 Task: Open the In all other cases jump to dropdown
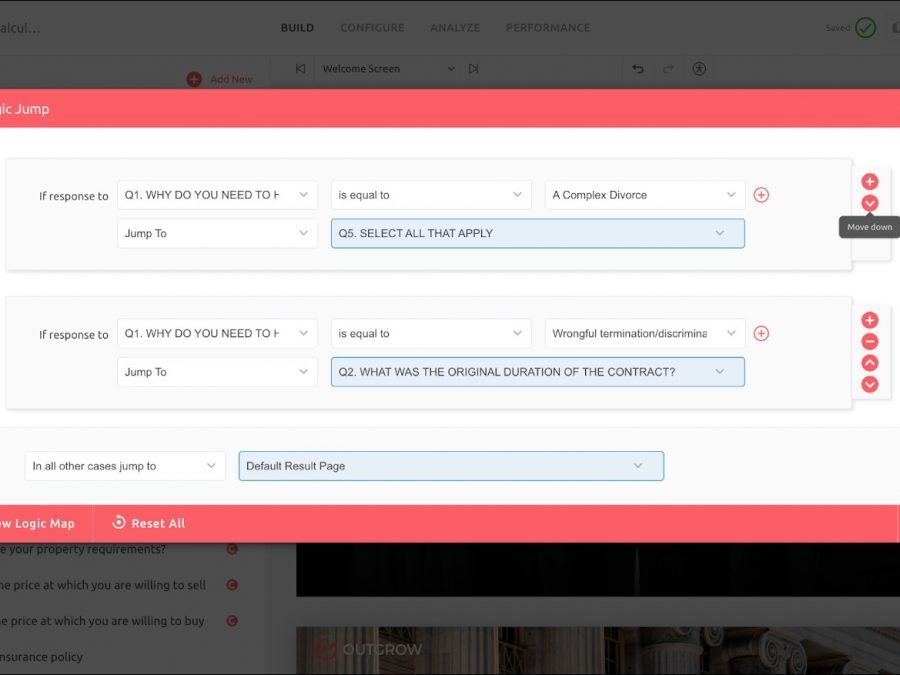pos(125,466)
